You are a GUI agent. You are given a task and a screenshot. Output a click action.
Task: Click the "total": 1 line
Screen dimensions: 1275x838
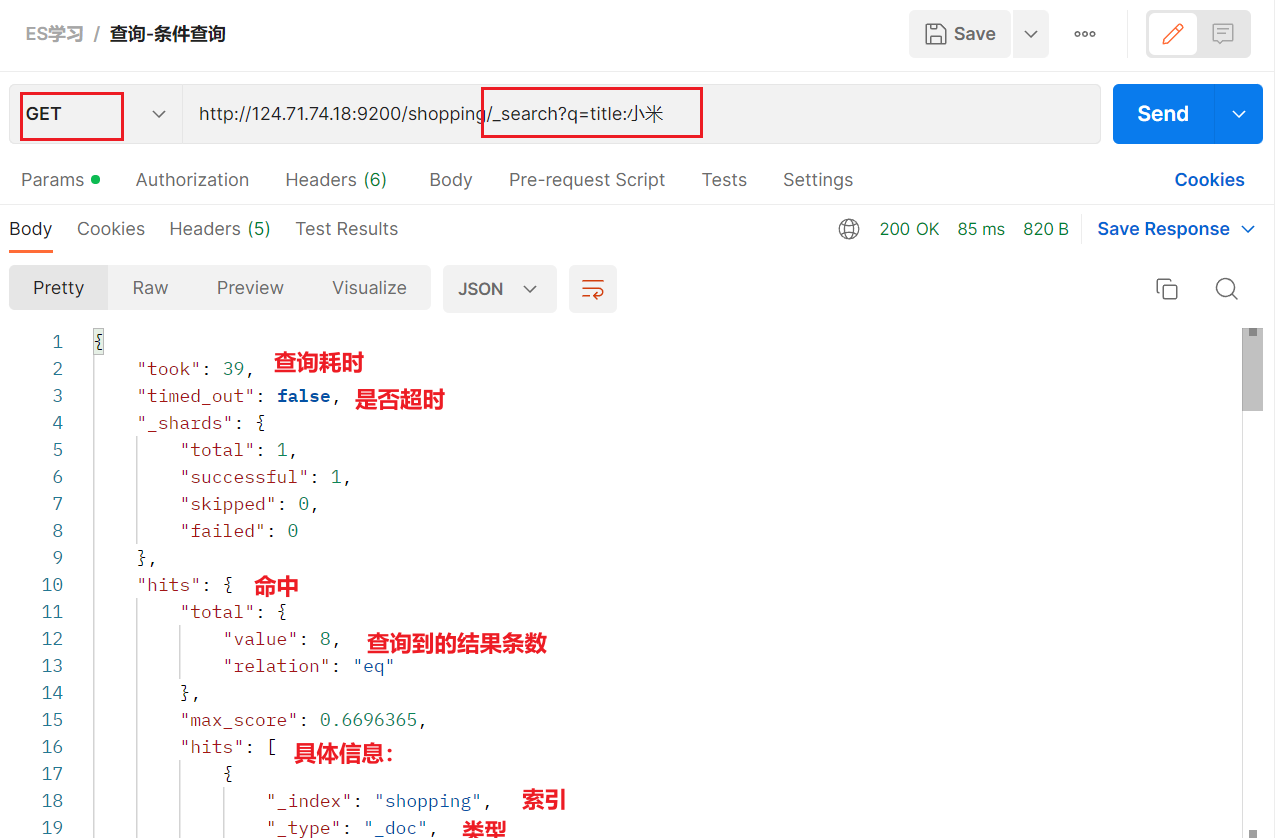click(239, 450)
